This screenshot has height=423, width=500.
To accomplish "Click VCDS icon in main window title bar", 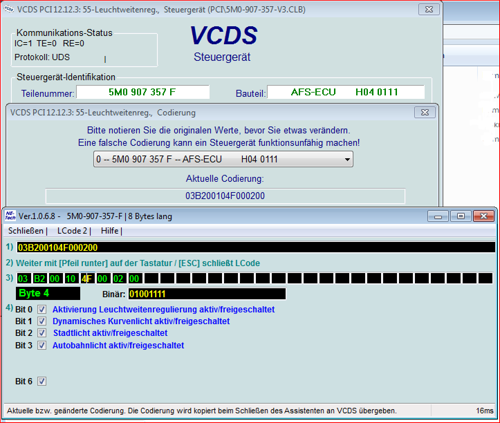I will 9,9.
